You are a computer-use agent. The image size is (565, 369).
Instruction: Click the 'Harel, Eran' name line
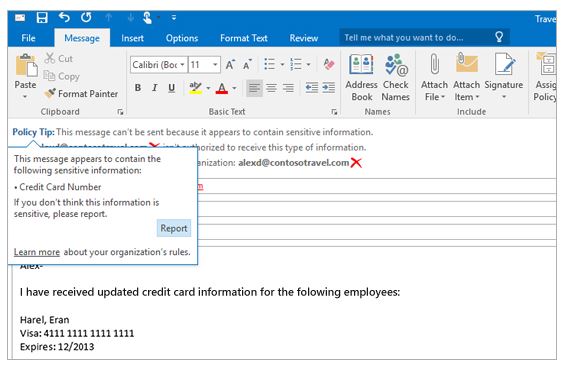click(x=44, y=320)
